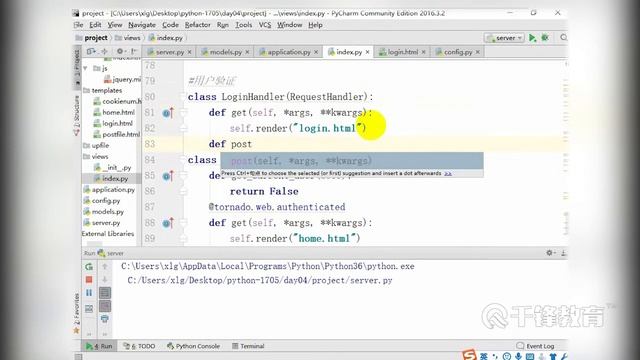This screenshot has width=640, height=360.
Task: Start debugging with the bug icon
Action: (x=545, y=38)
